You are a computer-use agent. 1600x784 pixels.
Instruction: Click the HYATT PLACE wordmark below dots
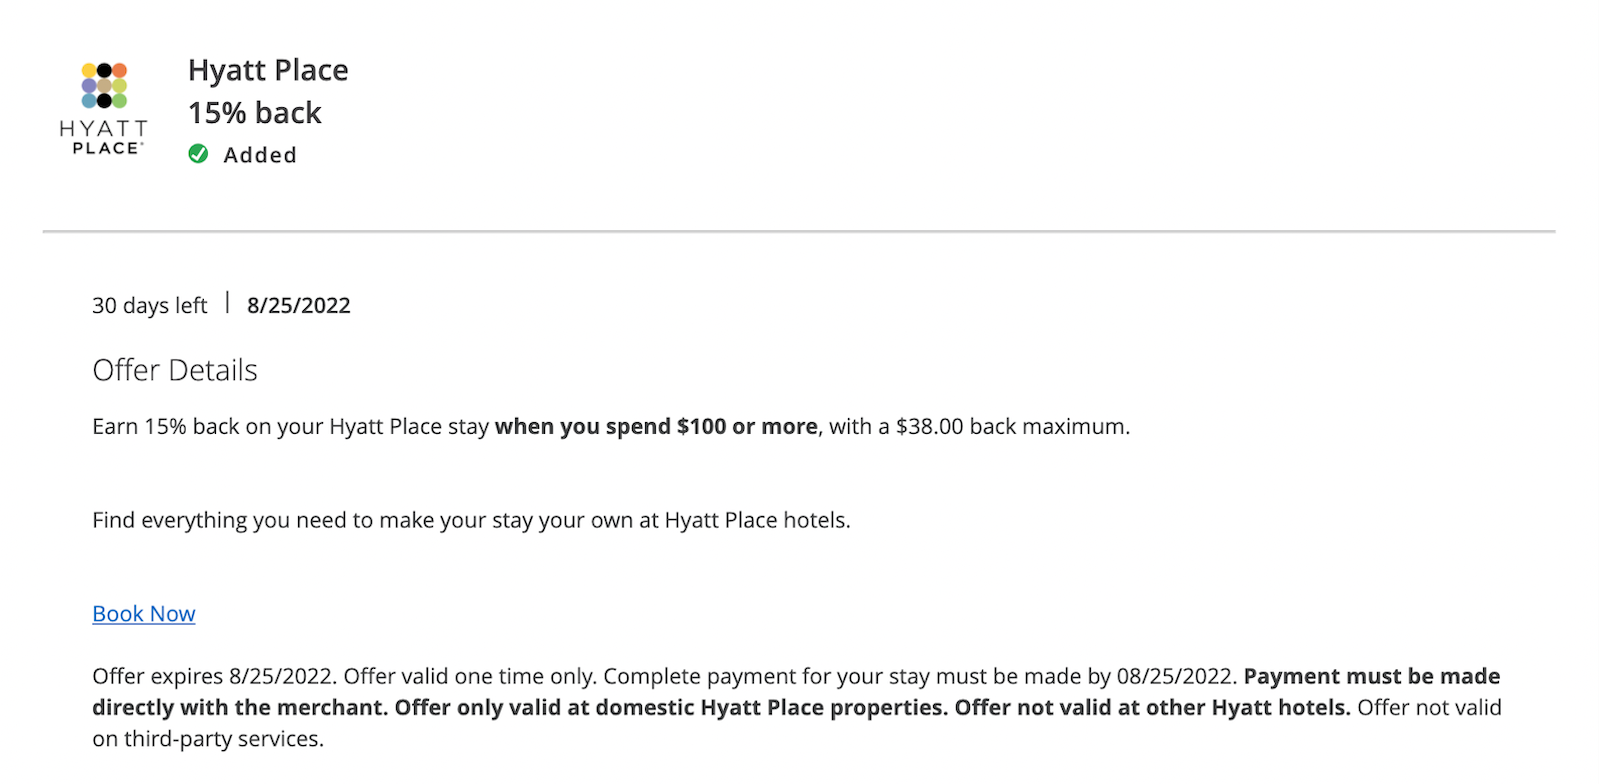pos(104,137)
